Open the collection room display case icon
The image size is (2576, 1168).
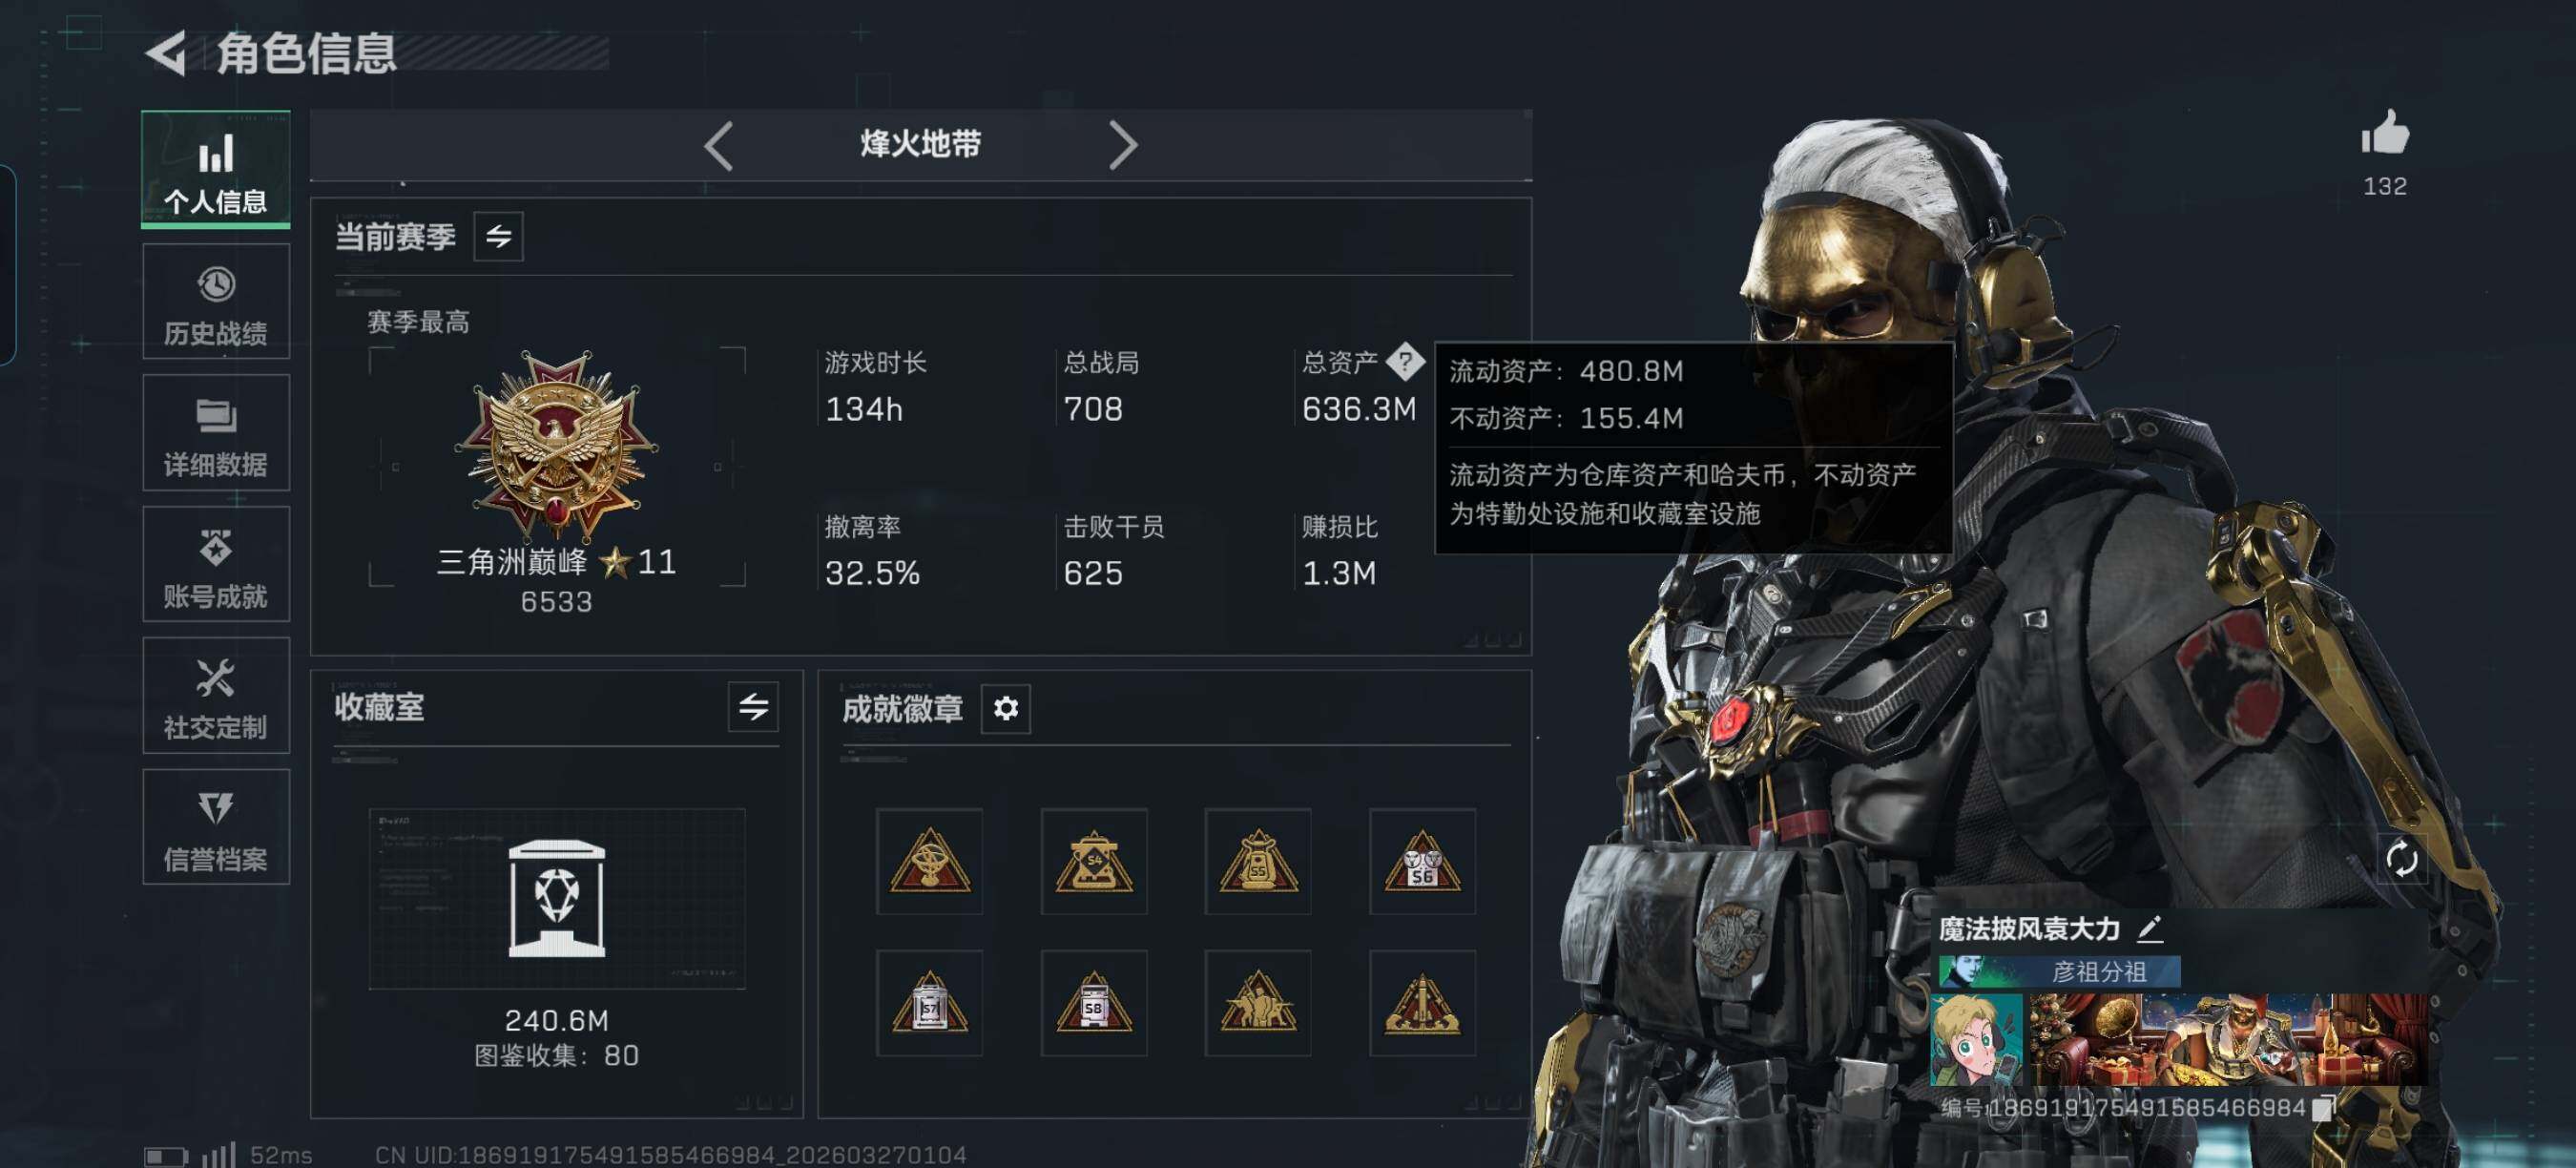point(556,898)
